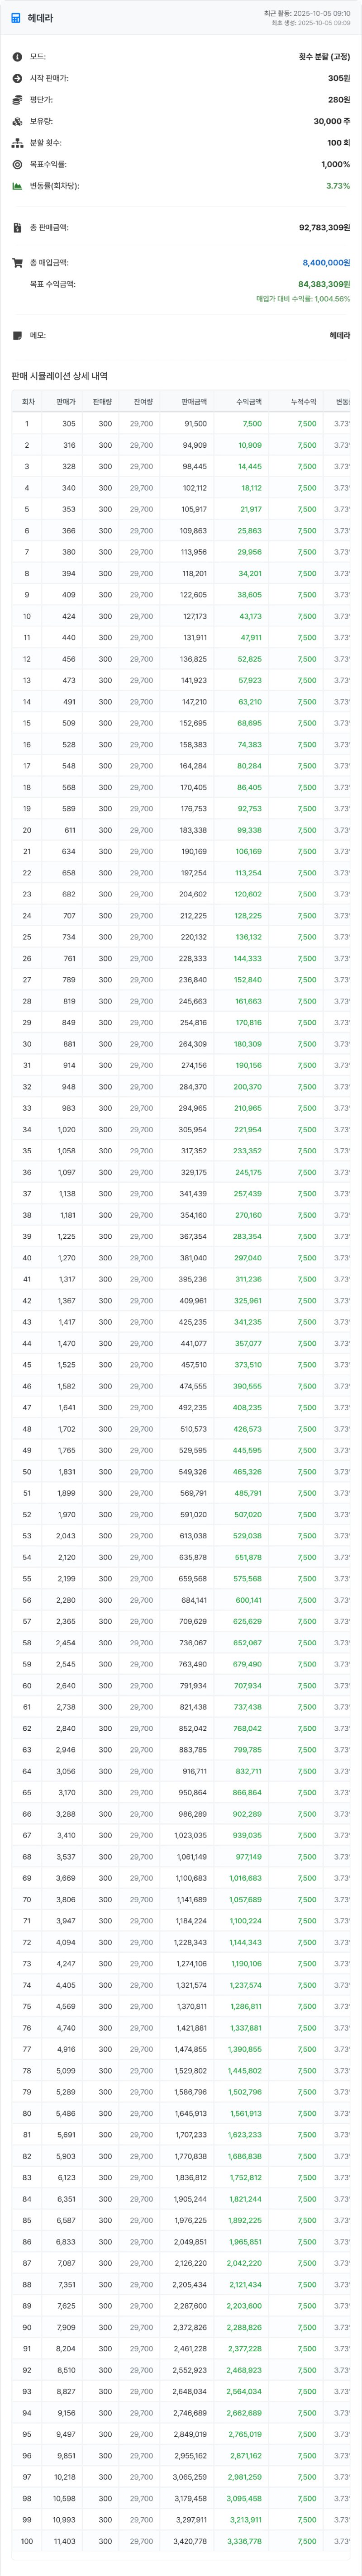Click the chart icon next to 변동률(회차당)
The width and height of the screenshot is (362, 2576).
point(17,186)
